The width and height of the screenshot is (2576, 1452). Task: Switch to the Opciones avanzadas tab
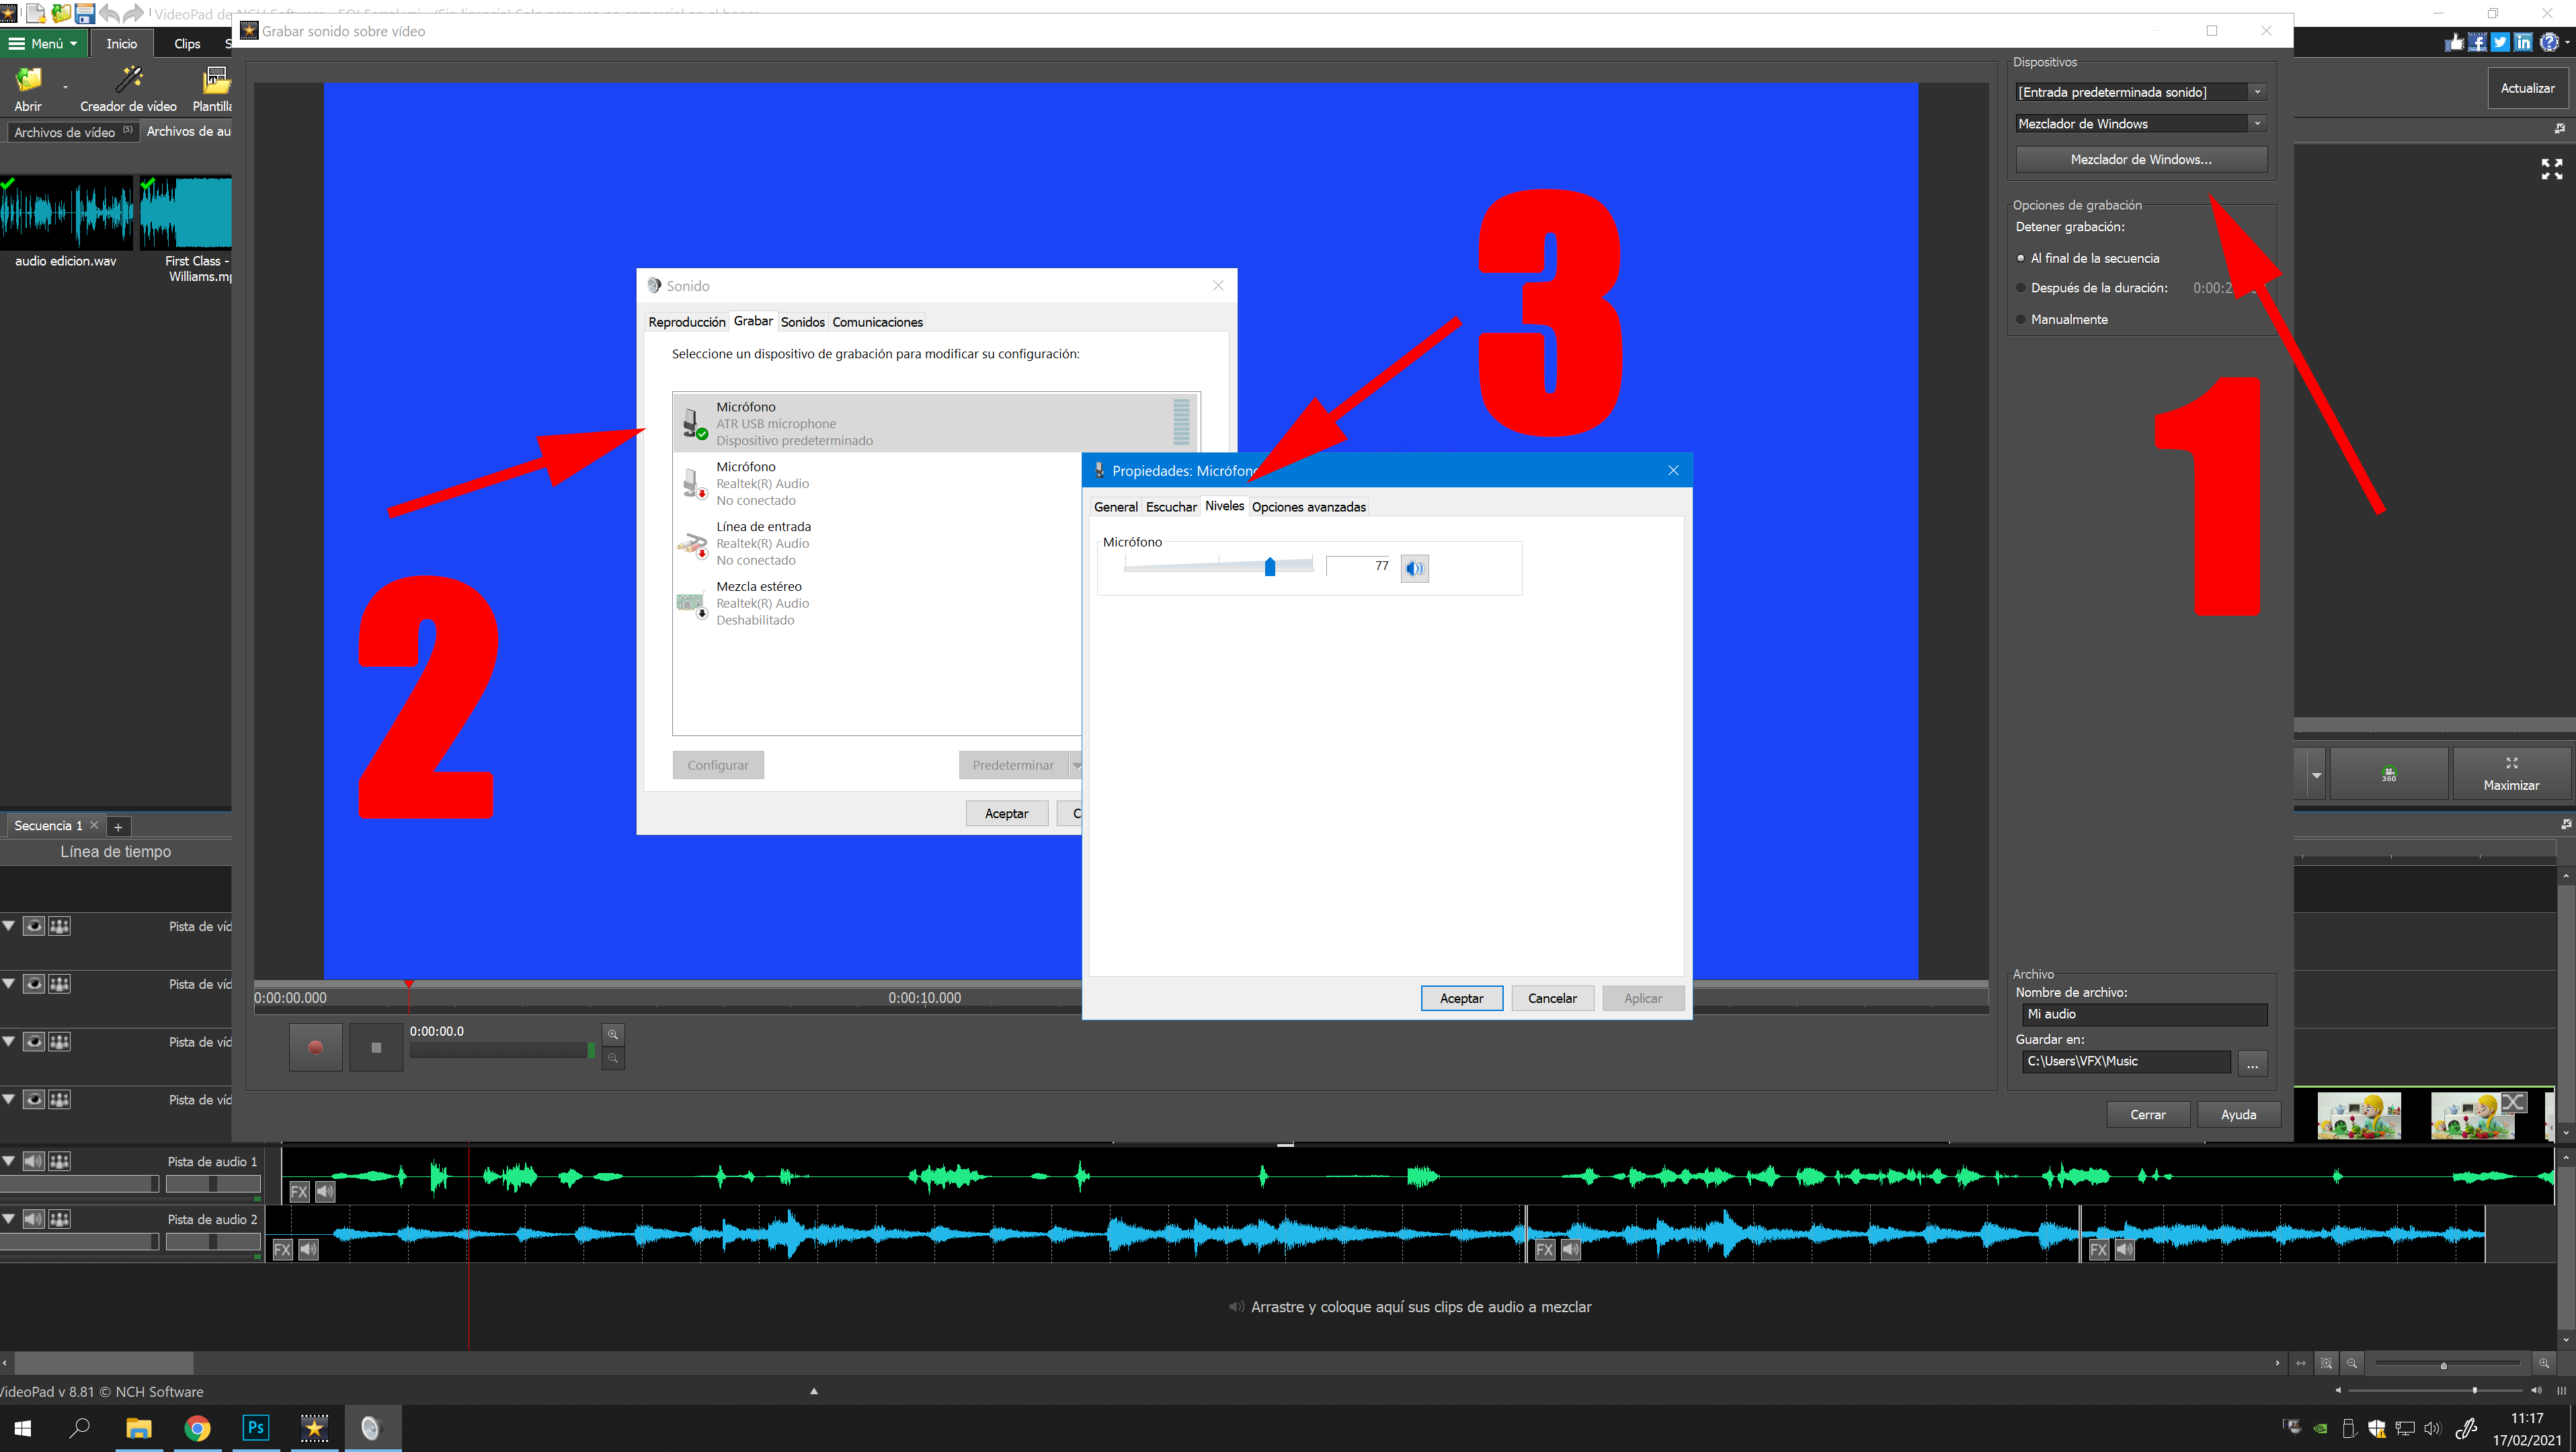(x=1308, y=507)
